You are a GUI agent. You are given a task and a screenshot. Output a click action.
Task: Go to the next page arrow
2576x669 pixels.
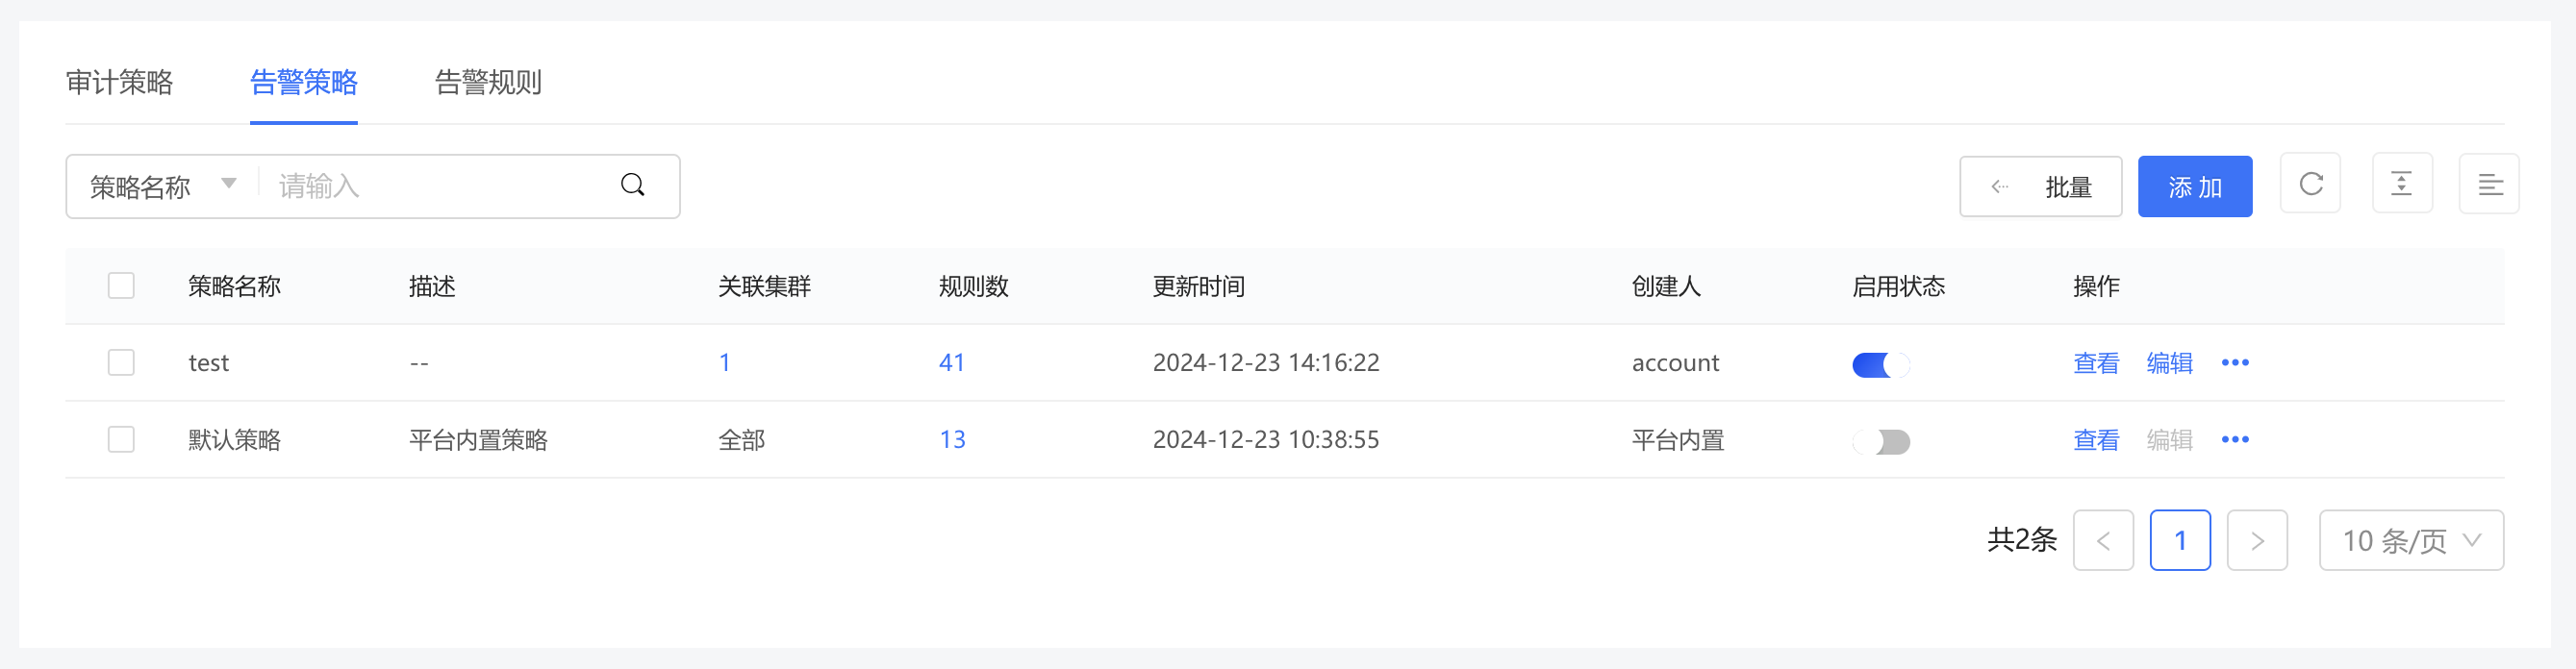click(x=2257, y=541)
